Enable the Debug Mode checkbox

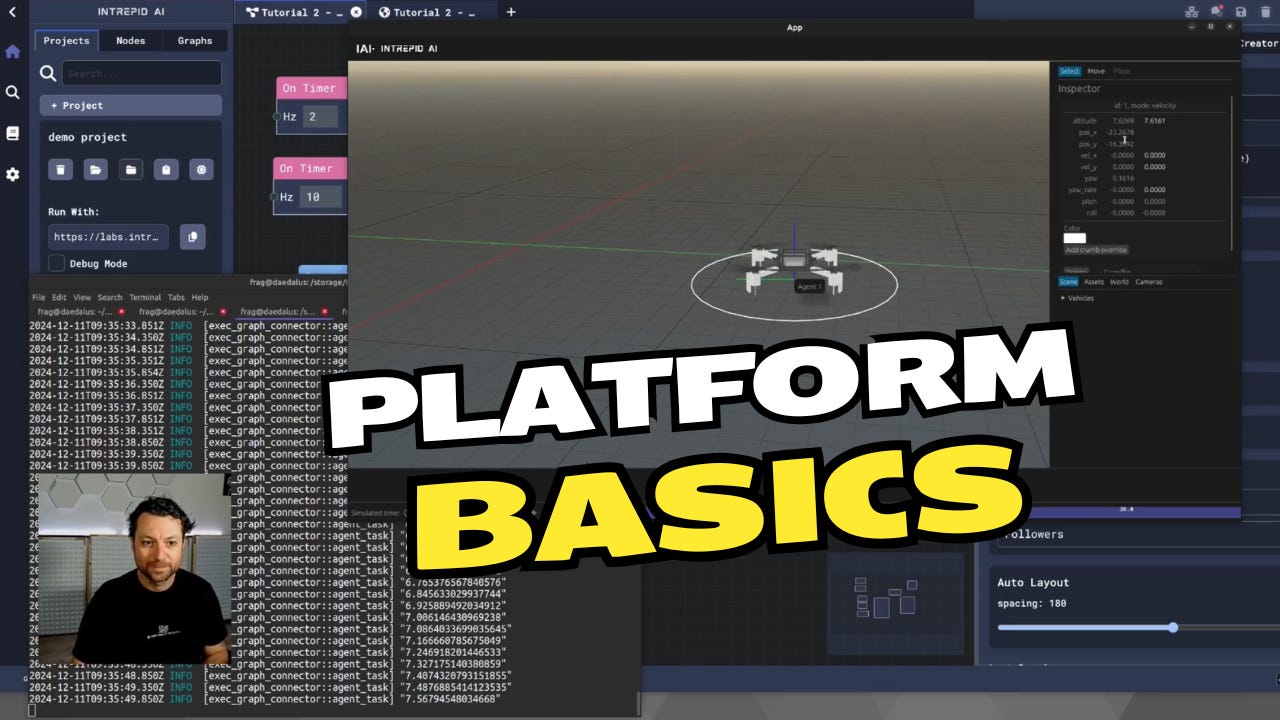point(56,263)
